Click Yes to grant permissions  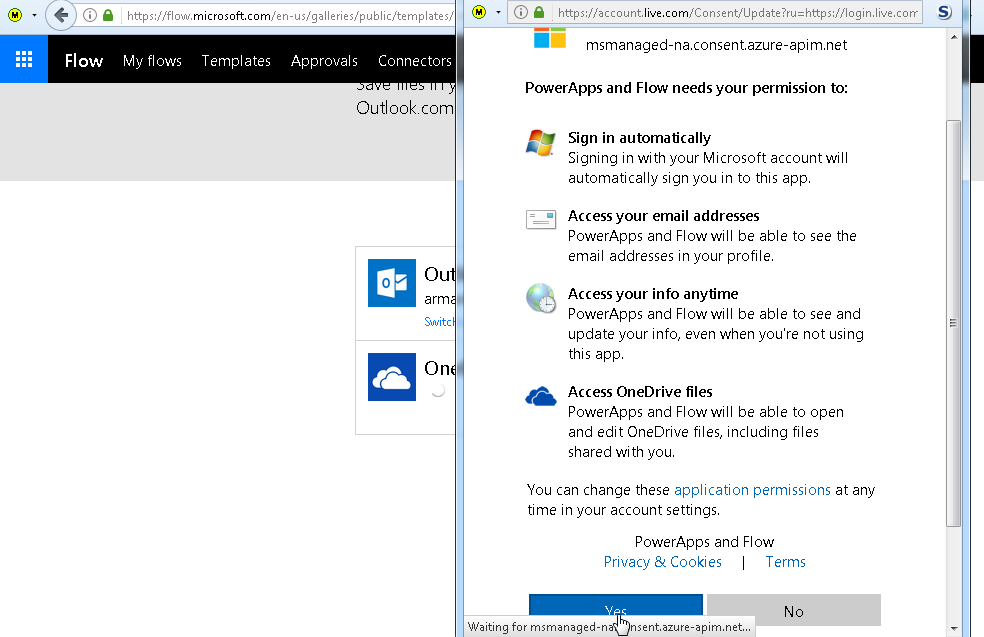(x=615, y=611)
